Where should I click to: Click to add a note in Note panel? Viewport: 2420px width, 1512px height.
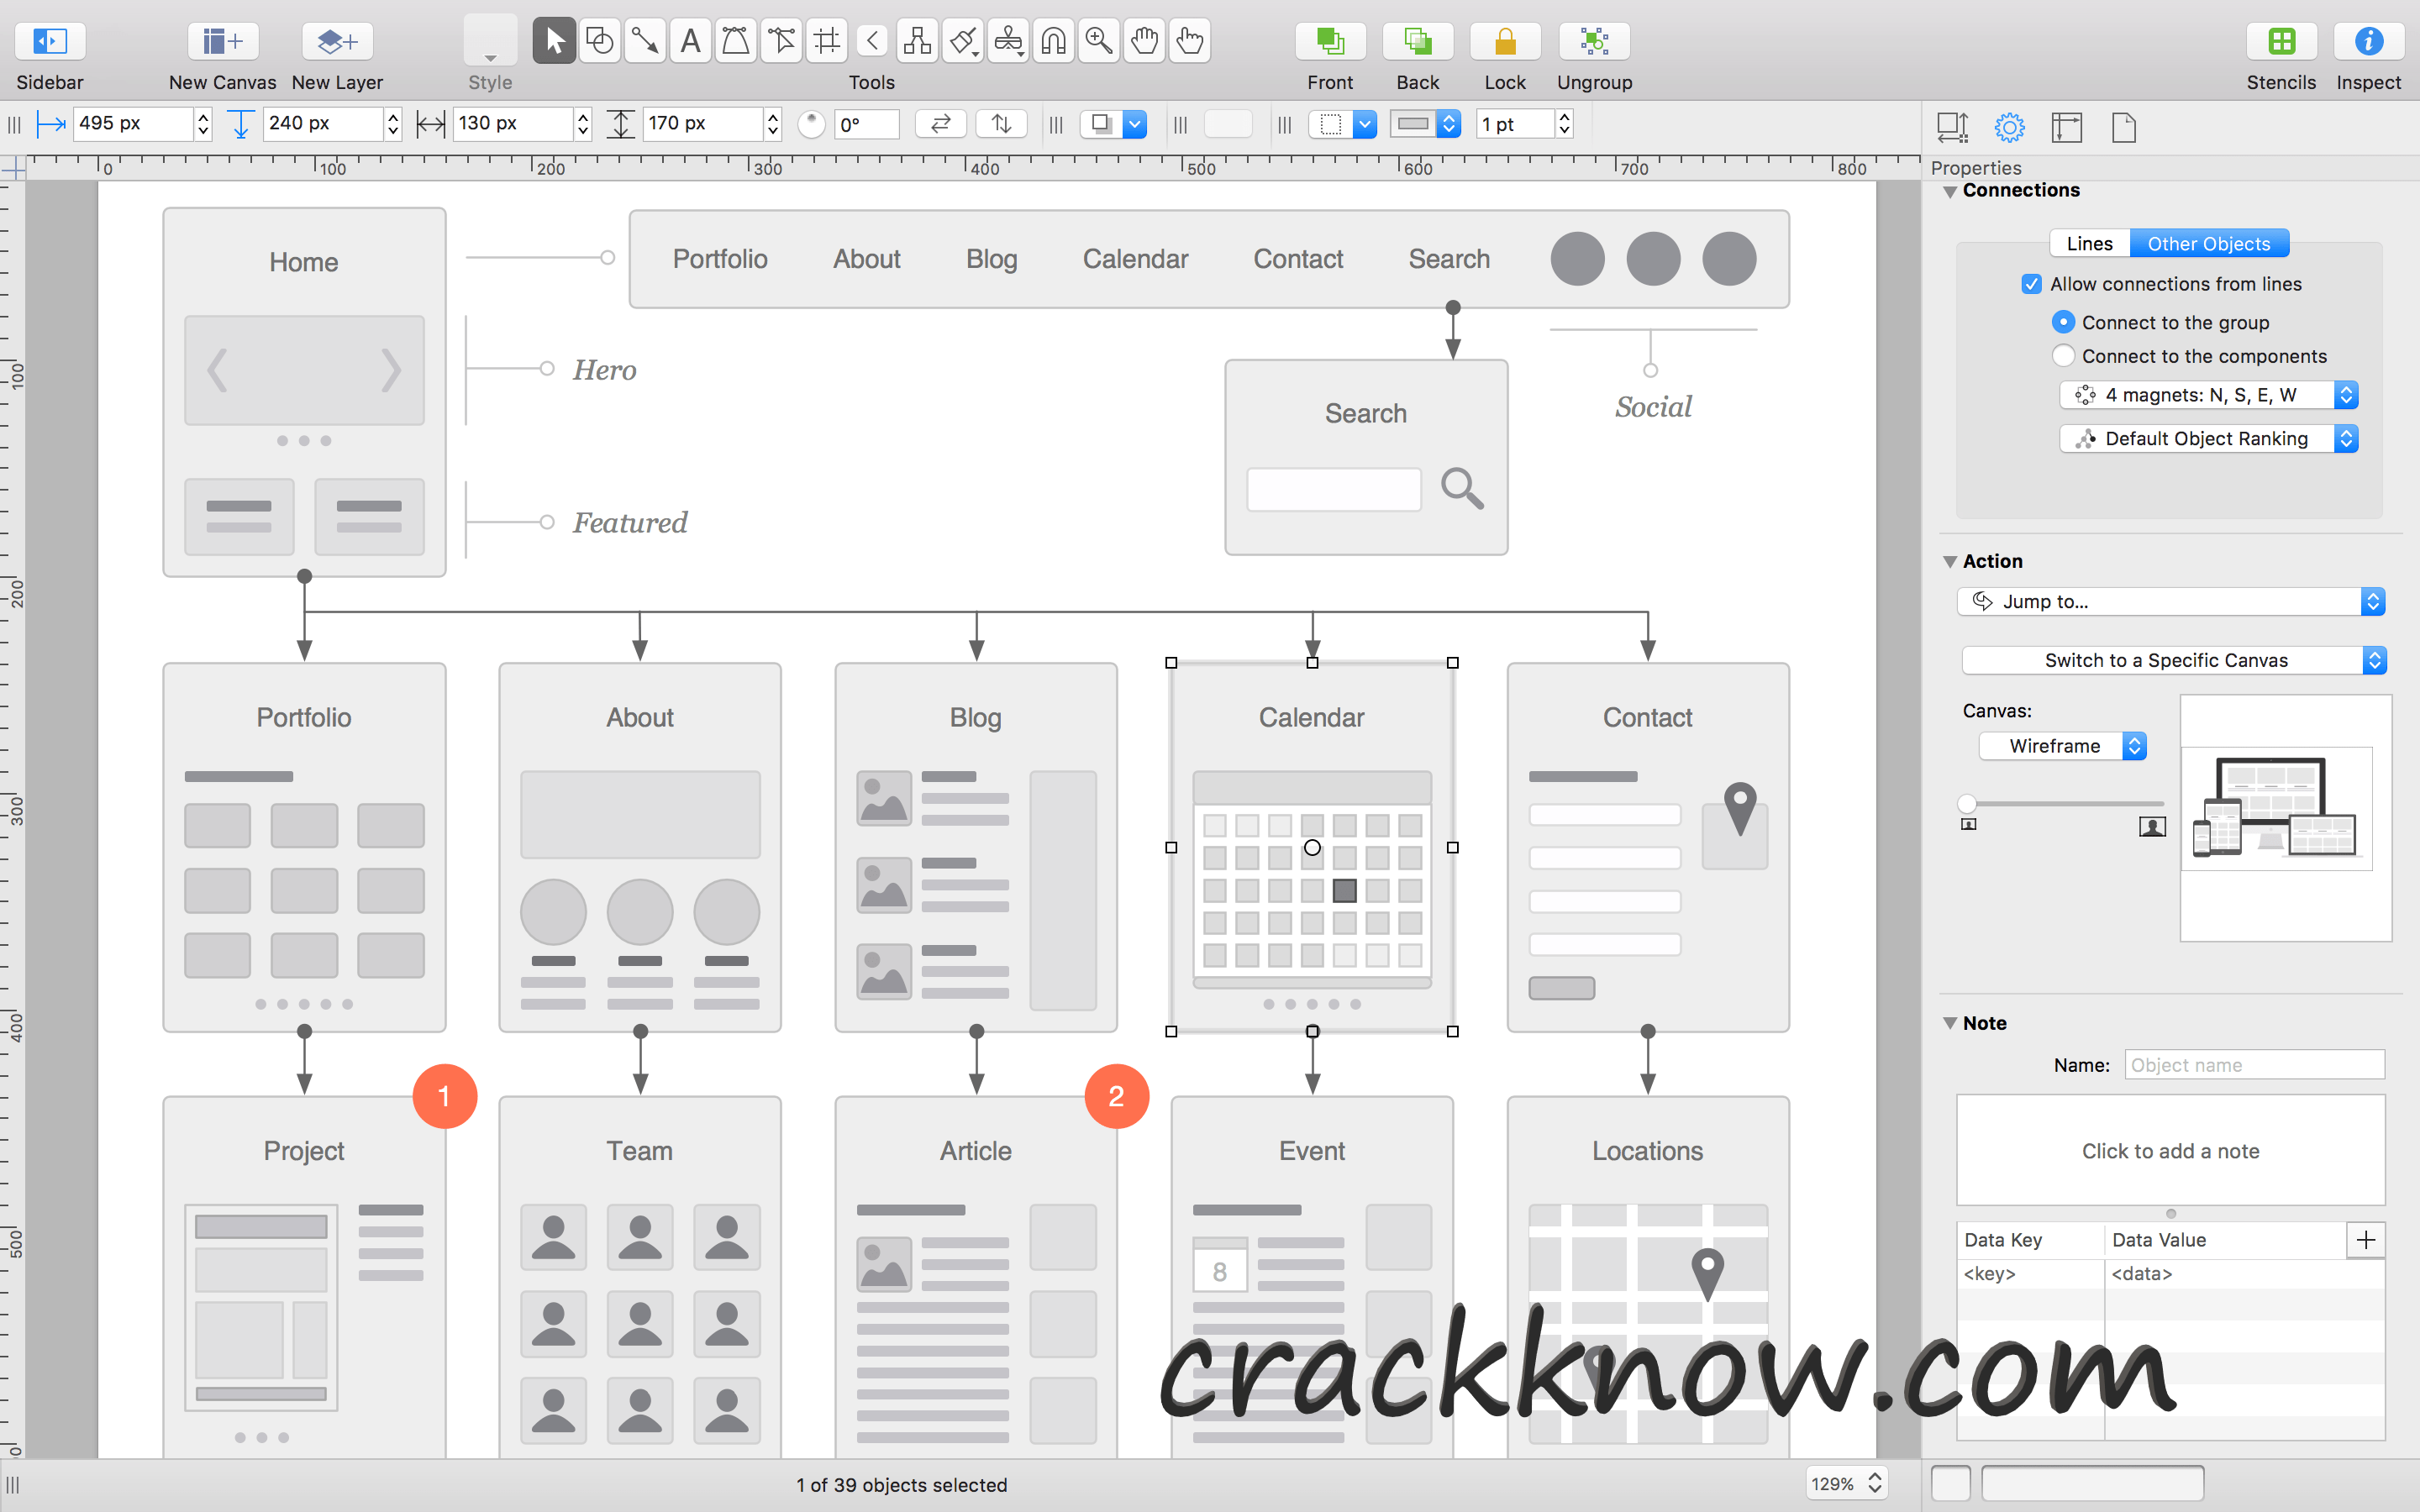[x=2169, y=1150]
